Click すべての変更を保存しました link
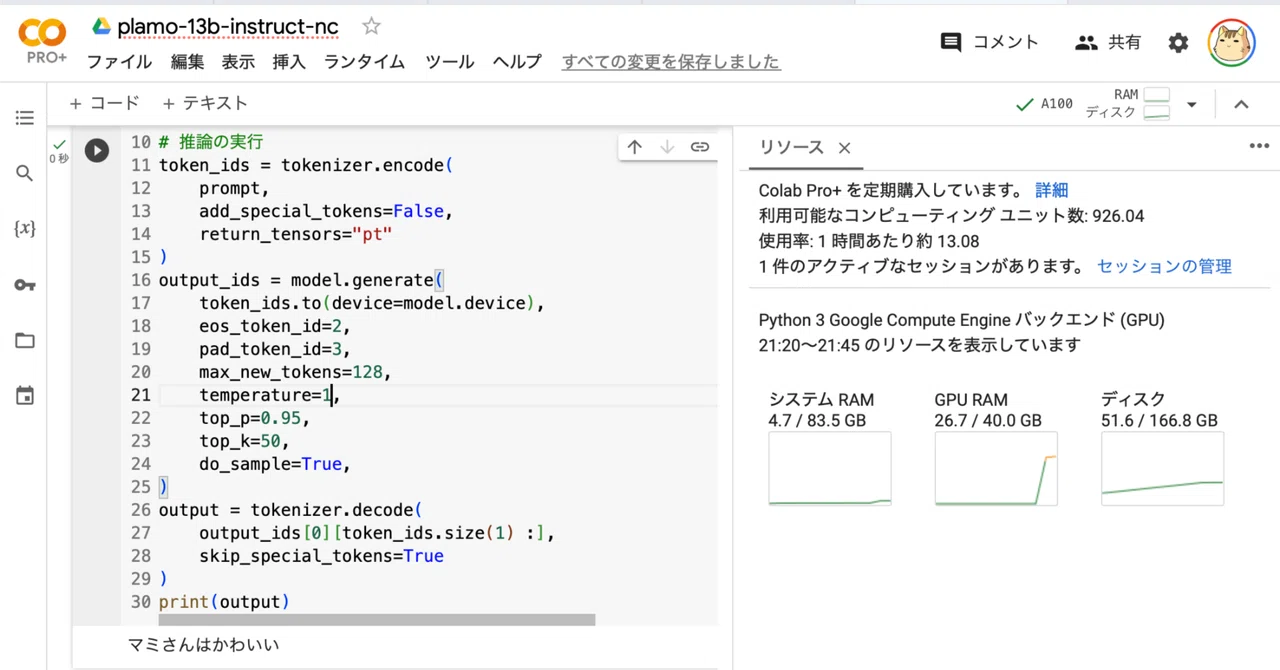The height and width of the screenshot is (670, 1280). coord(671,62)
